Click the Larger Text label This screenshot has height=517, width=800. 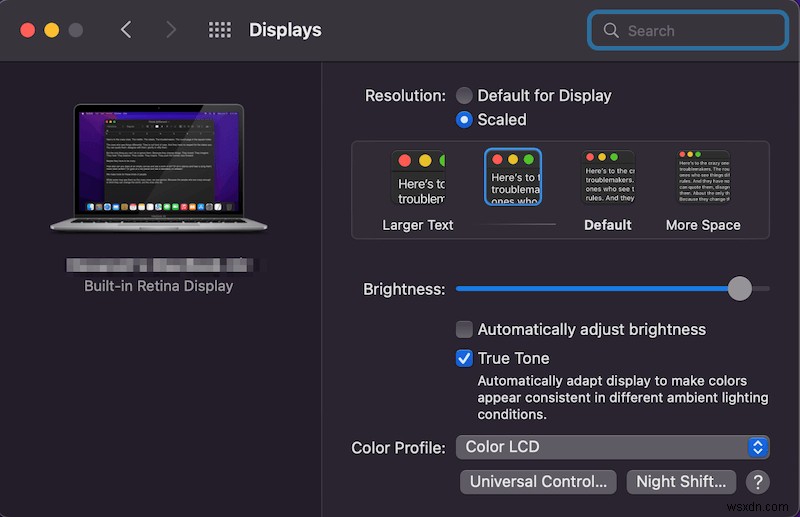click(418, 225)
